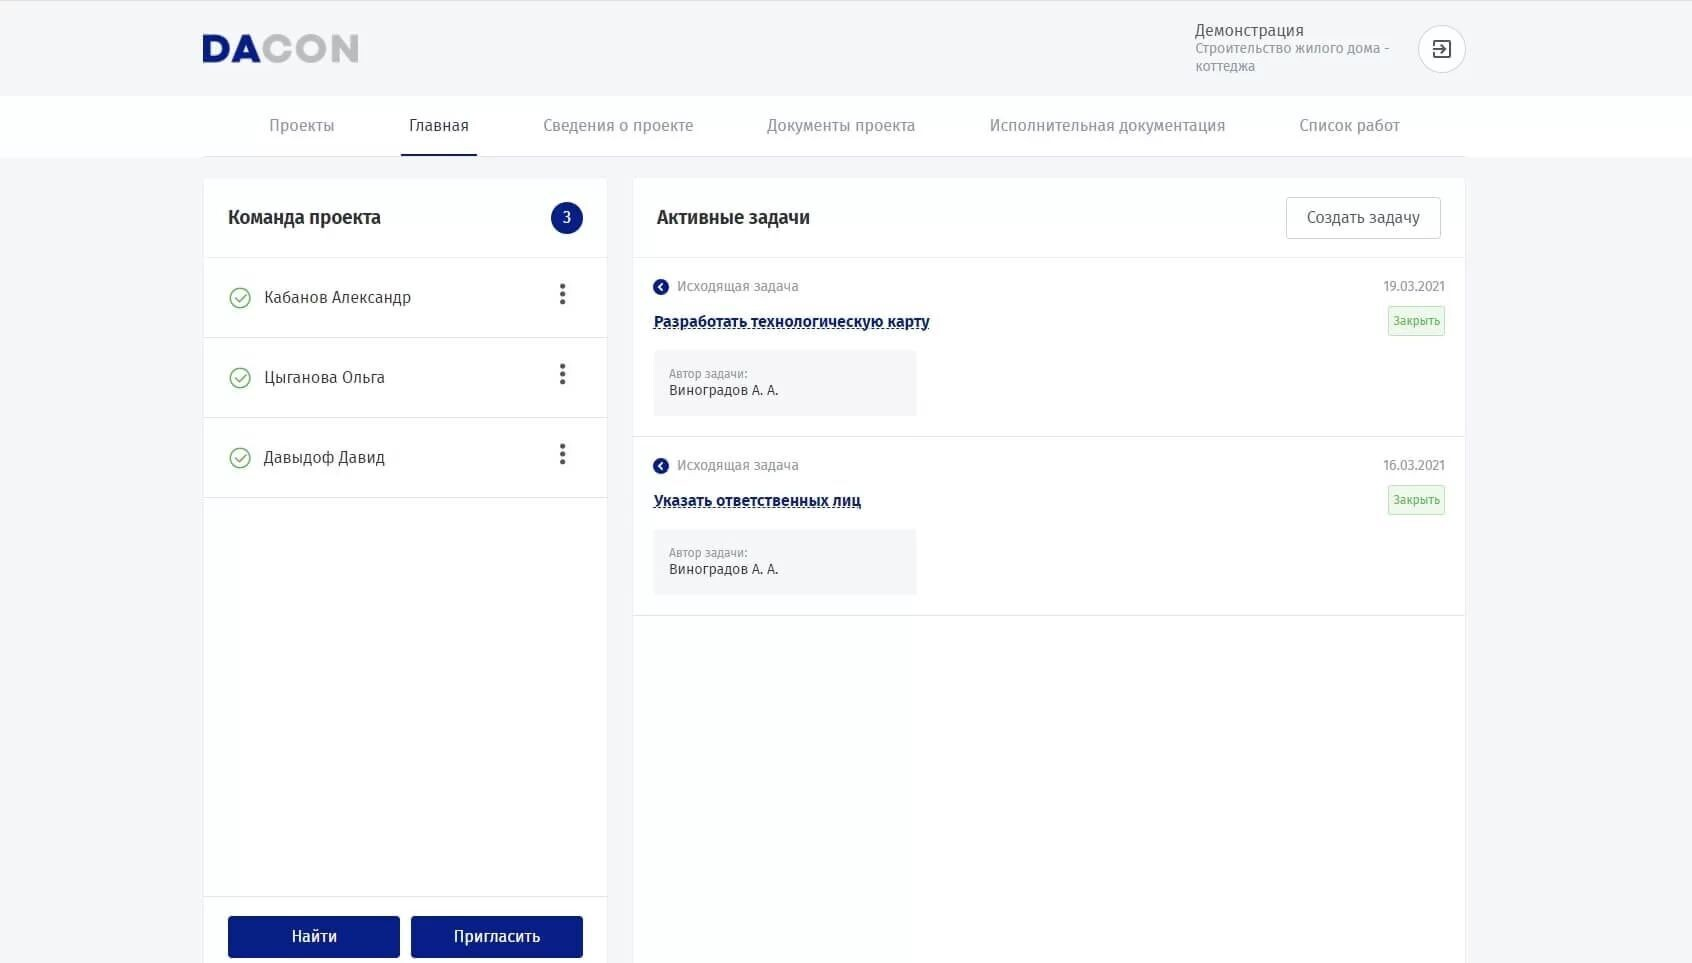
Task: Open link Указать ответственных лиц
Action: [x=757, y=501]
